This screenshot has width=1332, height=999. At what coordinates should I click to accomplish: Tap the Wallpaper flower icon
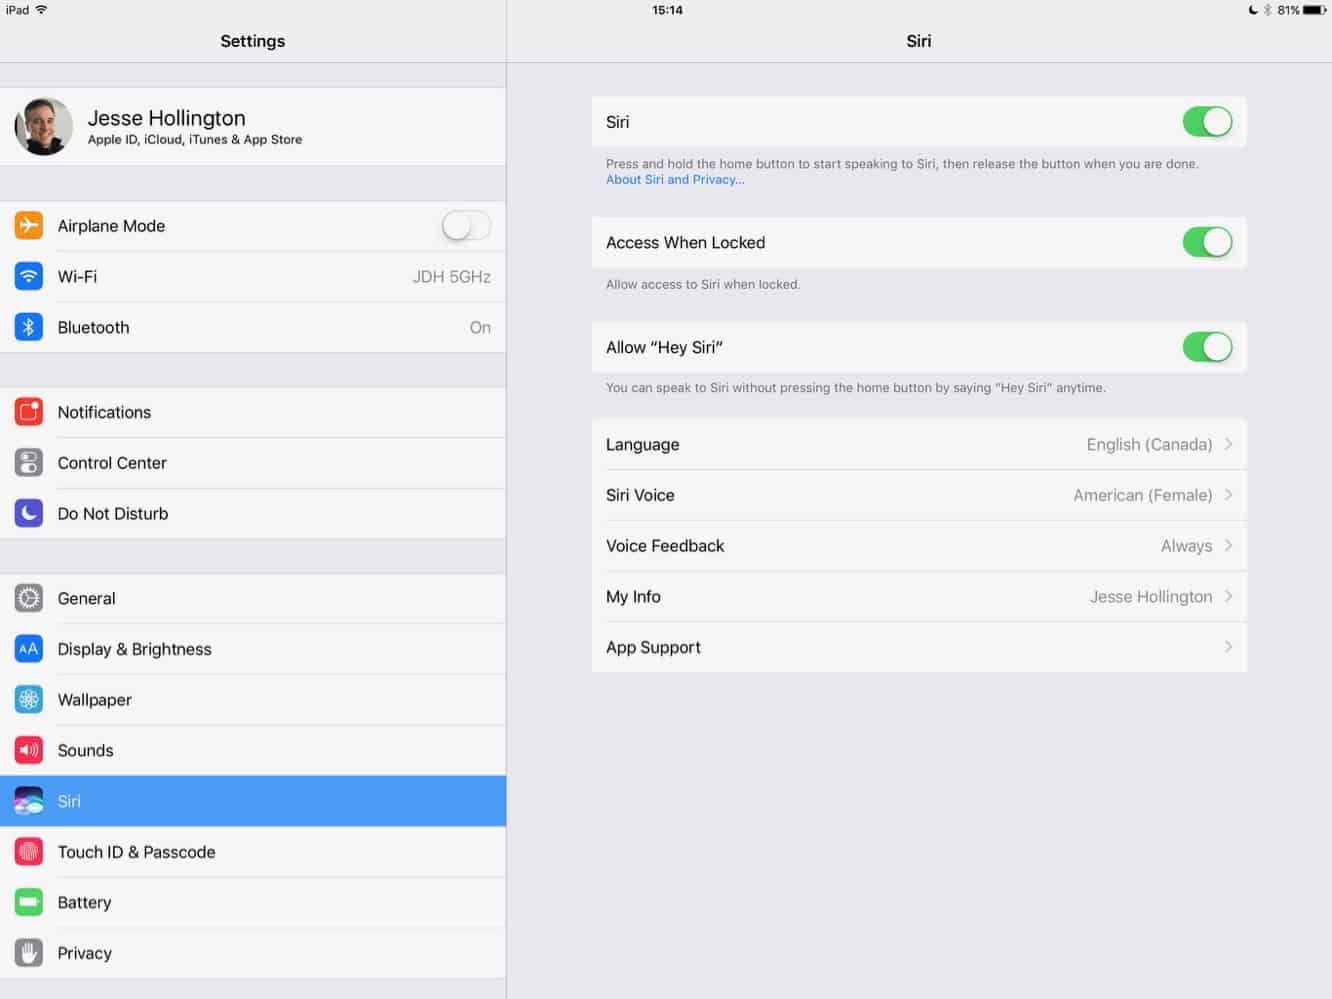(x=29, y=700)
